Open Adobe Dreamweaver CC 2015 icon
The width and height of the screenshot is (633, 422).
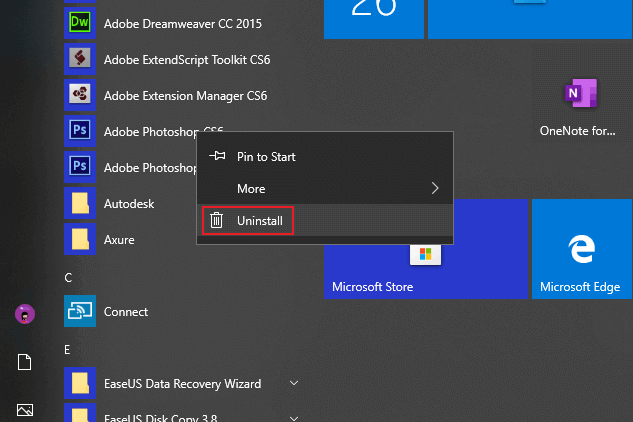click(x=80, y=23)
